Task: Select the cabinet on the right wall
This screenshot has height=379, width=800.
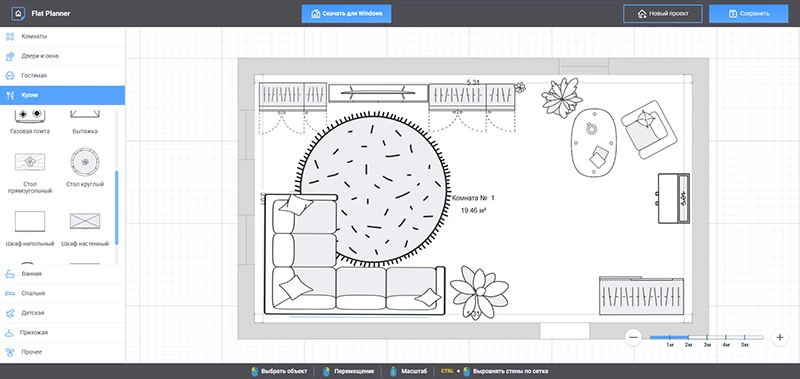Action: [673, 198]
